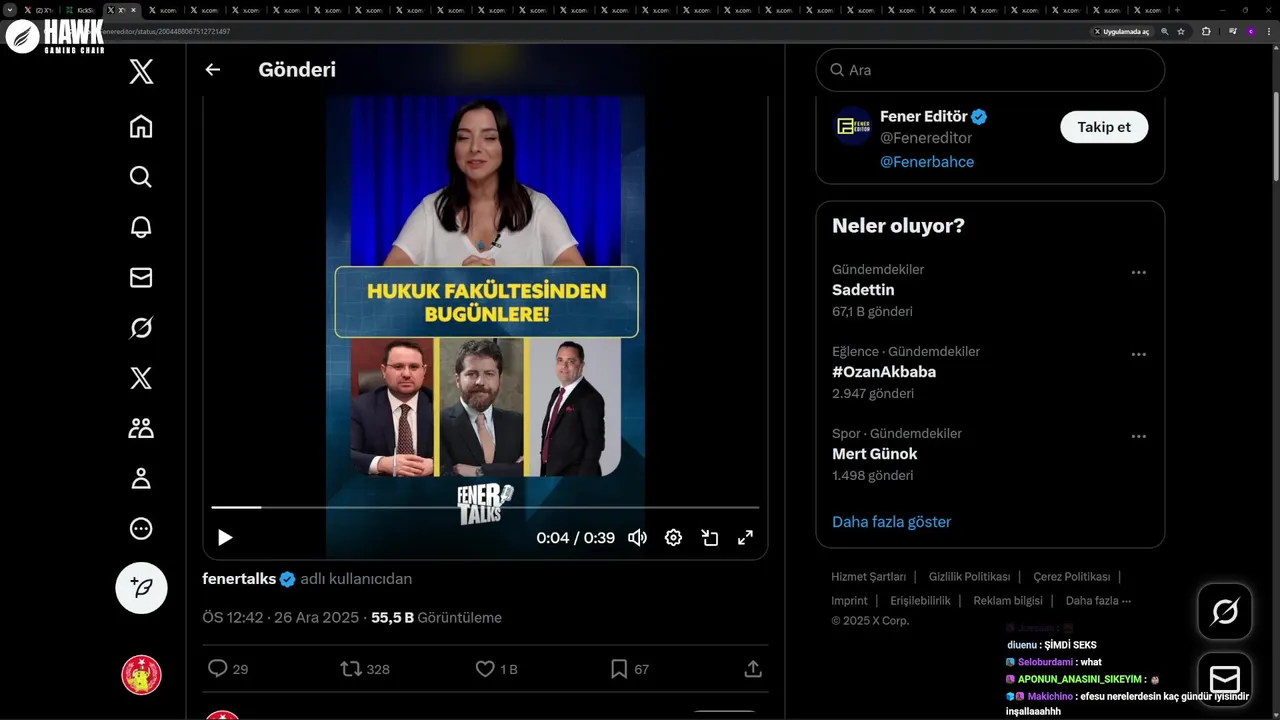This screenshot has width=1280, height=720.
Task: Open More circle-dots sidebar menu
Action: 141,529
